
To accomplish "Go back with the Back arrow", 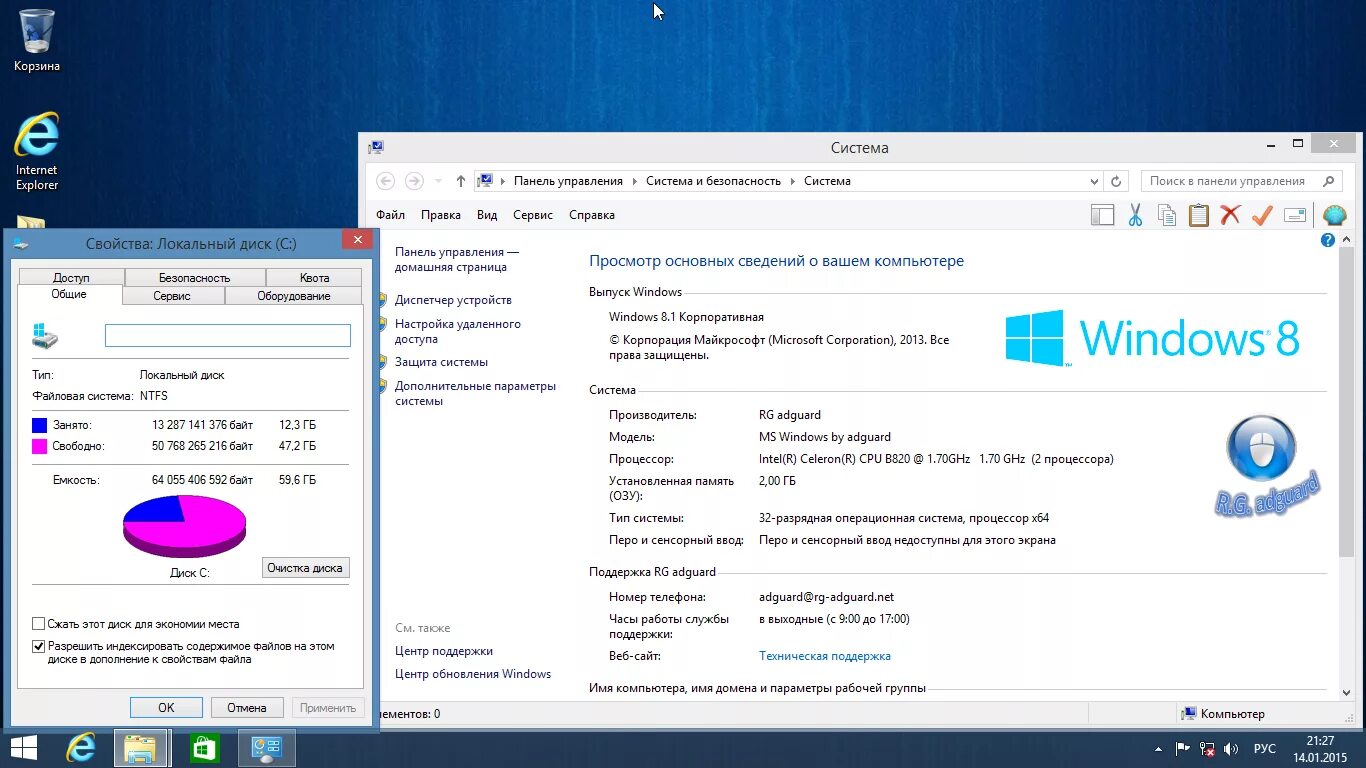I will click(x=386, y=181).
